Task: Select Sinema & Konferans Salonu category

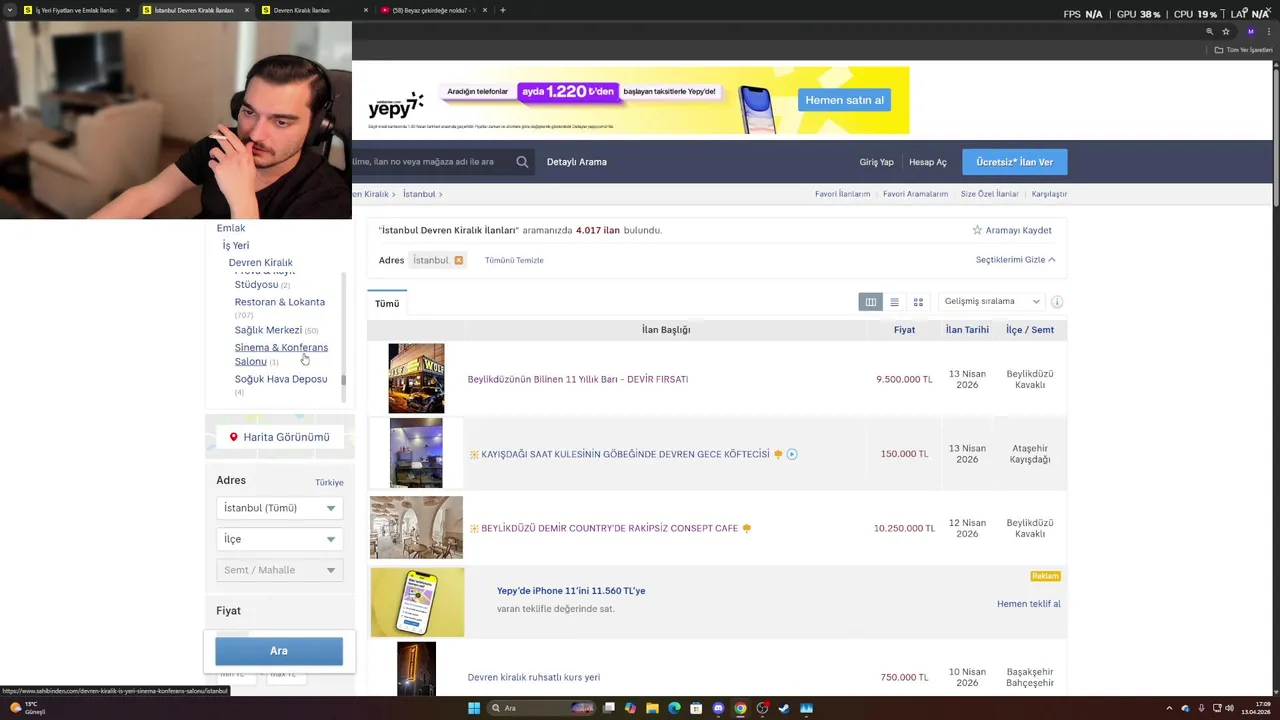Action: pos(281,354)
